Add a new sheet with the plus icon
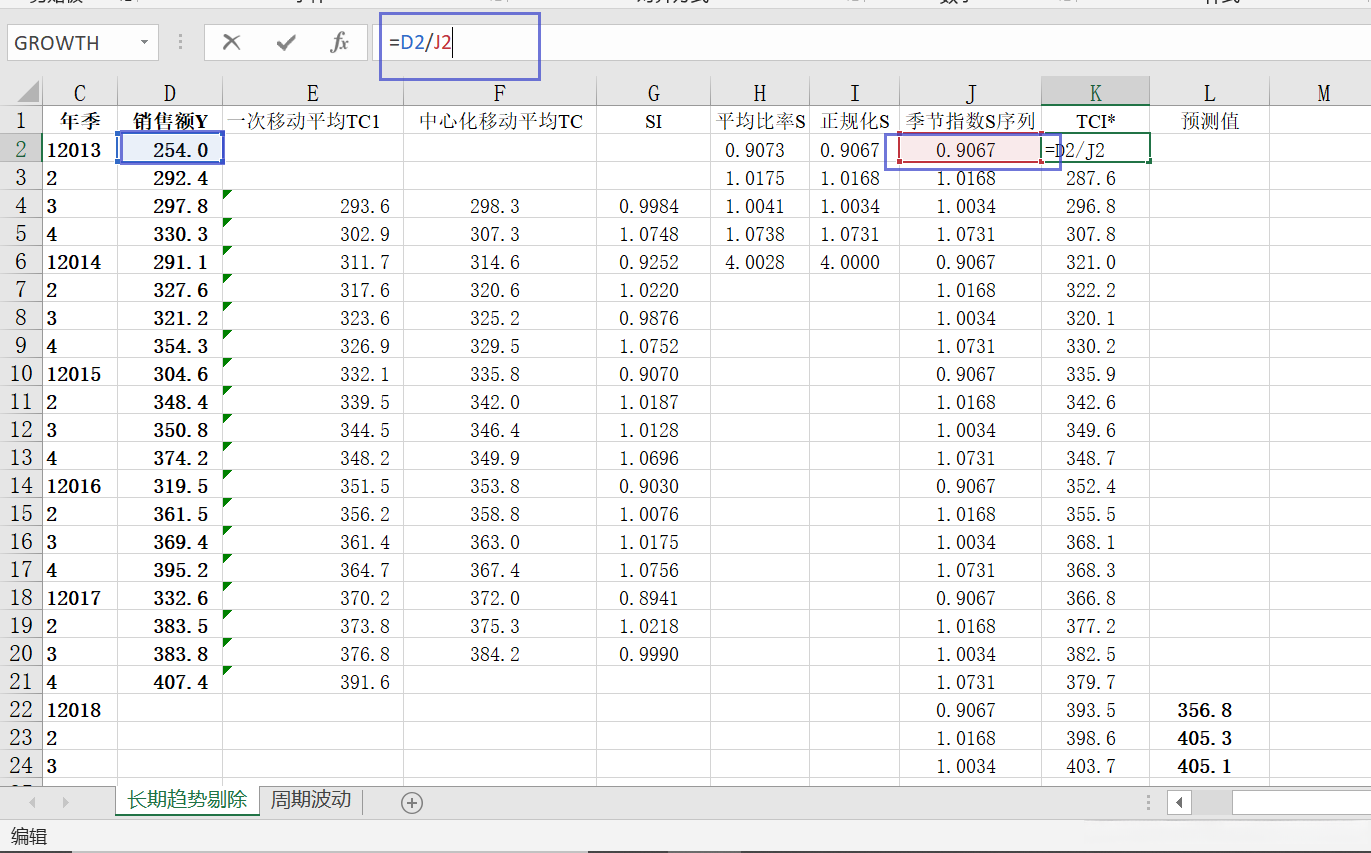This screenshot has height=853, width=1371. [x=411, y=801]
